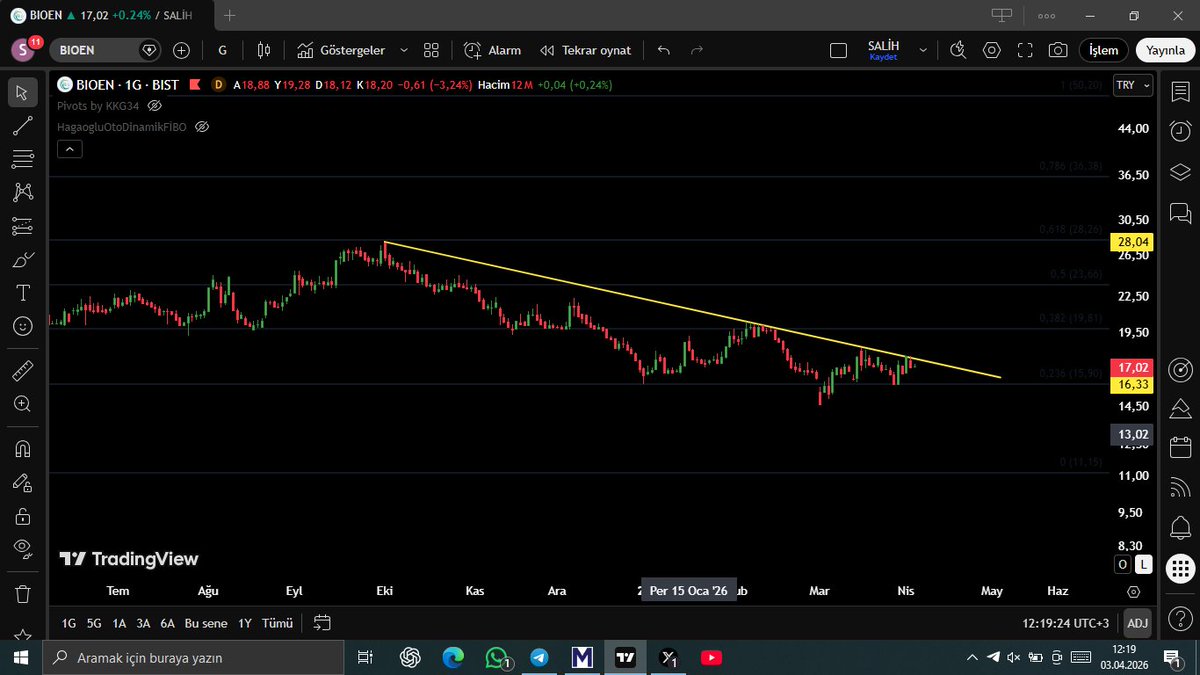The image size is (1200, 675).
Task: Open the layout selection rectangle icon
Action: (x=840, y=50)
